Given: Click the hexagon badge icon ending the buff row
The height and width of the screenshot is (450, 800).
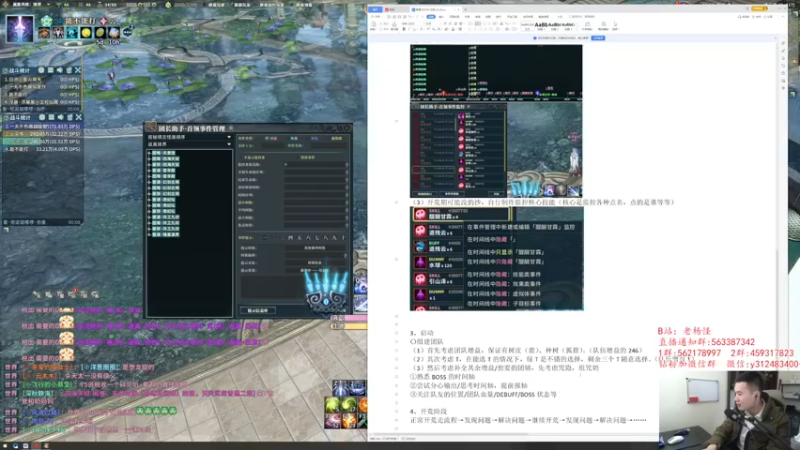Looking at the screenshot, I should 128,32.
